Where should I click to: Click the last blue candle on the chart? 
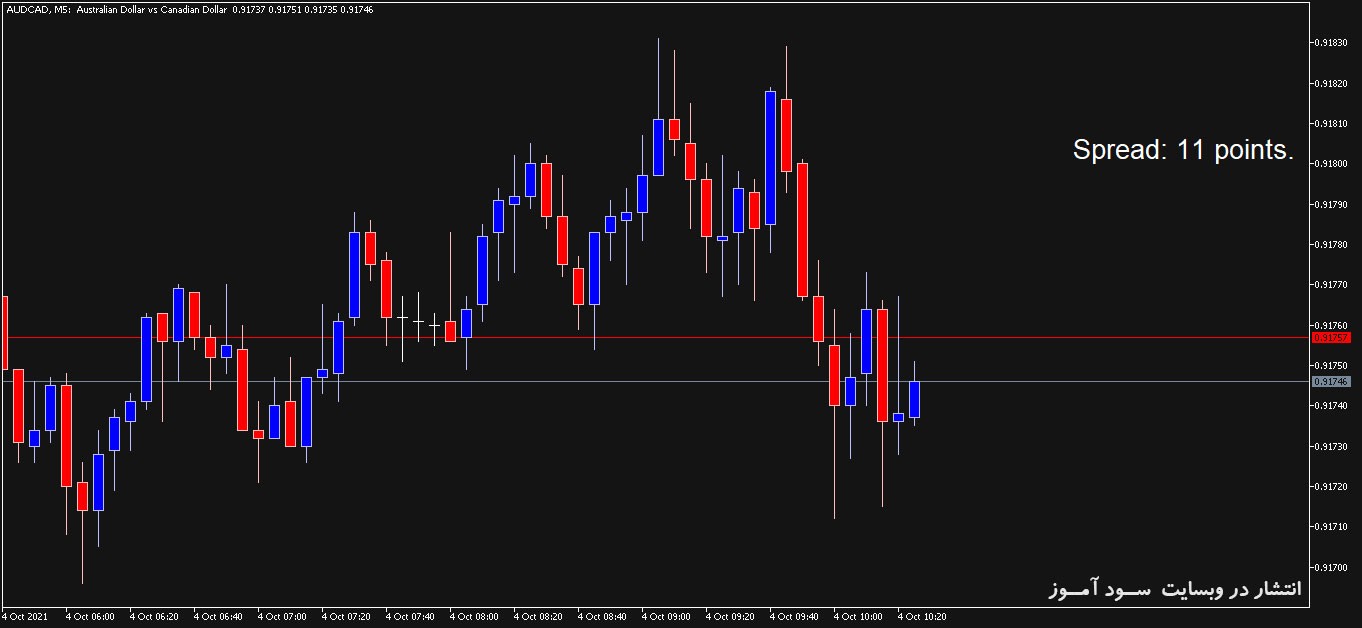[x=914, y=400]
